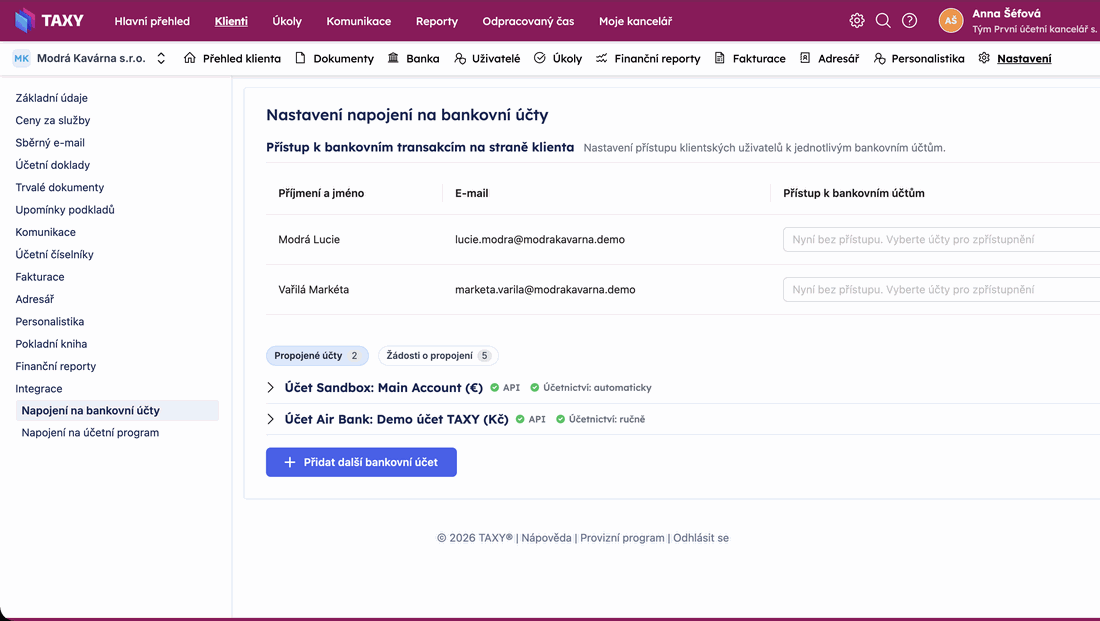Click the name Modrá Lucie
The width and height of the screenshot is (1100, 621).
tap(309, 239)
